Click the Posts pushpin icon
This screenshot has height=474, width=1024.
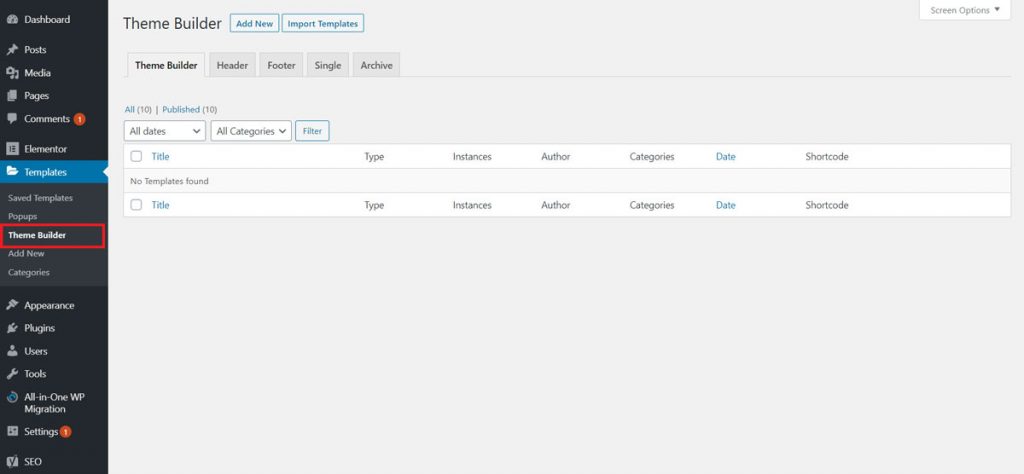[12, 50]
